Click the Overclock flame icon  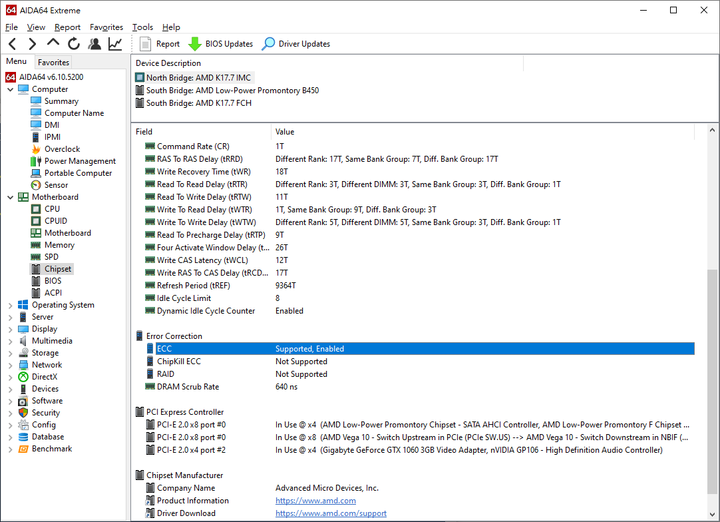36,149
